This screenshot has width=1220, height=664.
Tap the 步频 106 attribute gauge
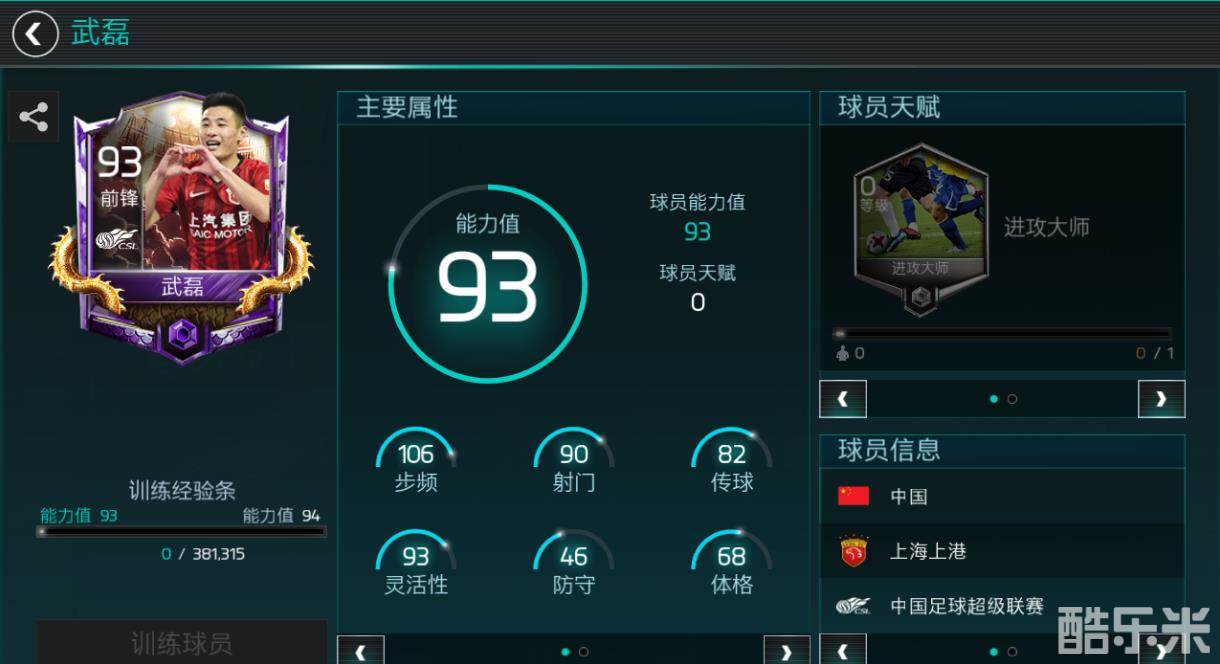(x=416, y=461)
